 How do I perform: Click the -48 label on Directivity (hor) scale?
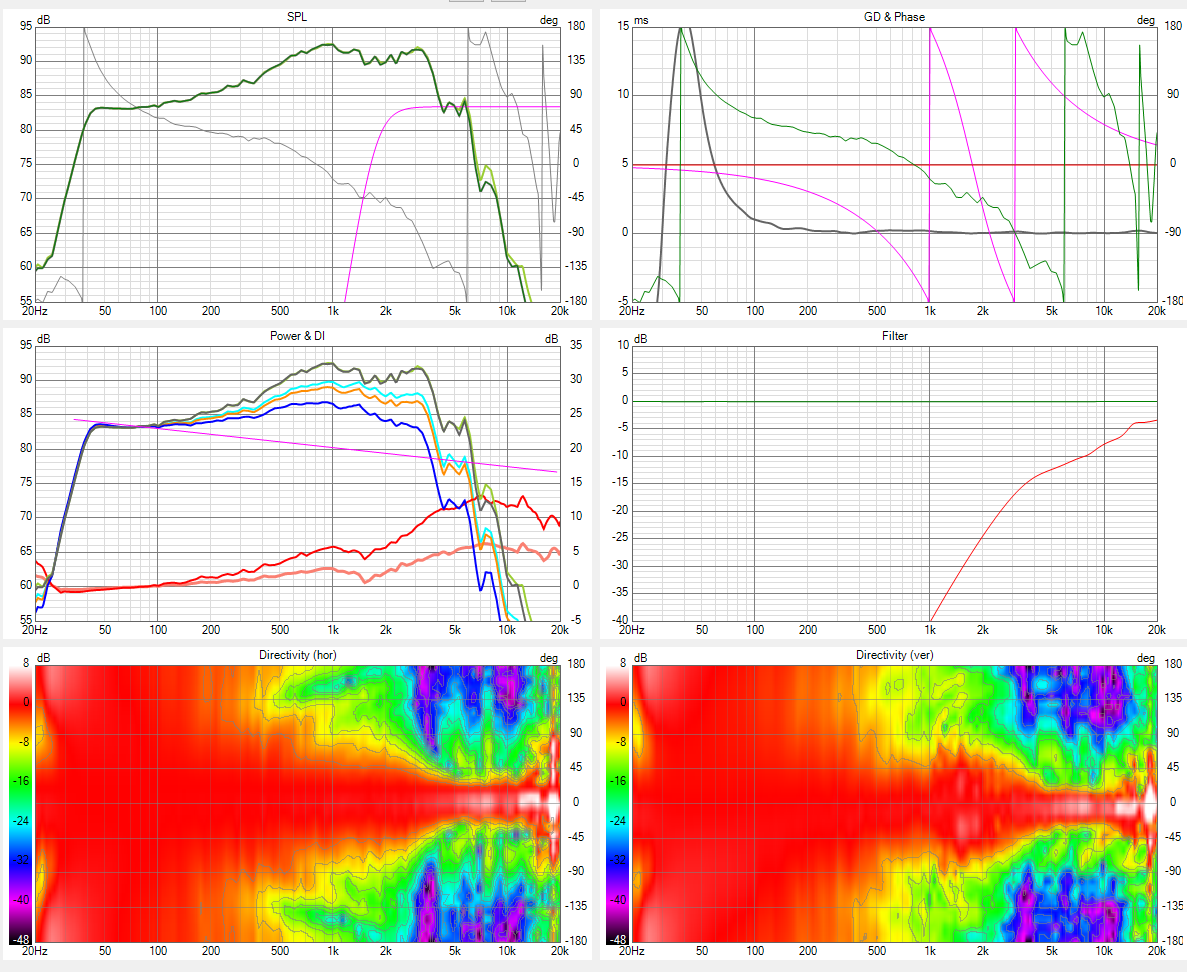(x=20, y=939)
